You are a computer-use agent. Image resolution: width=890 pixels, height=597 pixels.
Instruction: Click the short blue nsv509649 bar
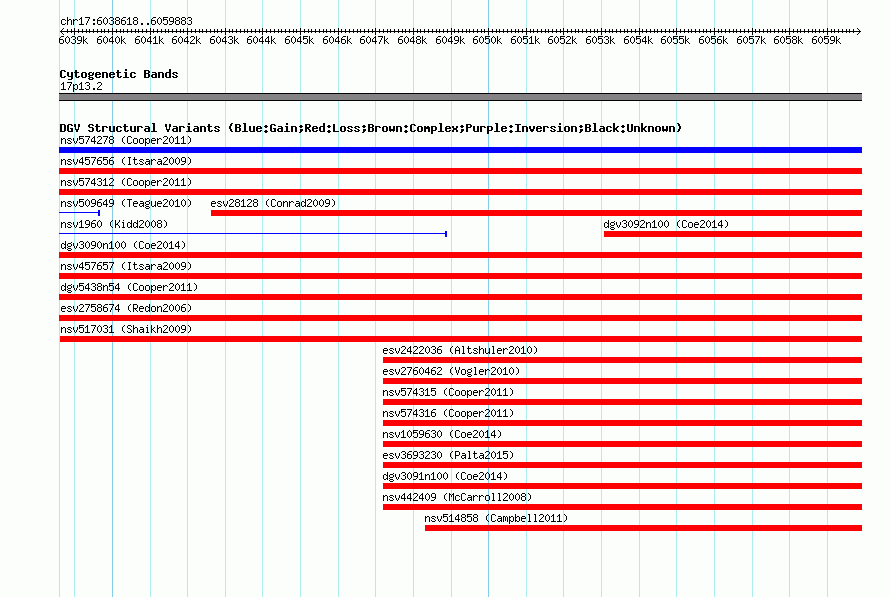80,213
